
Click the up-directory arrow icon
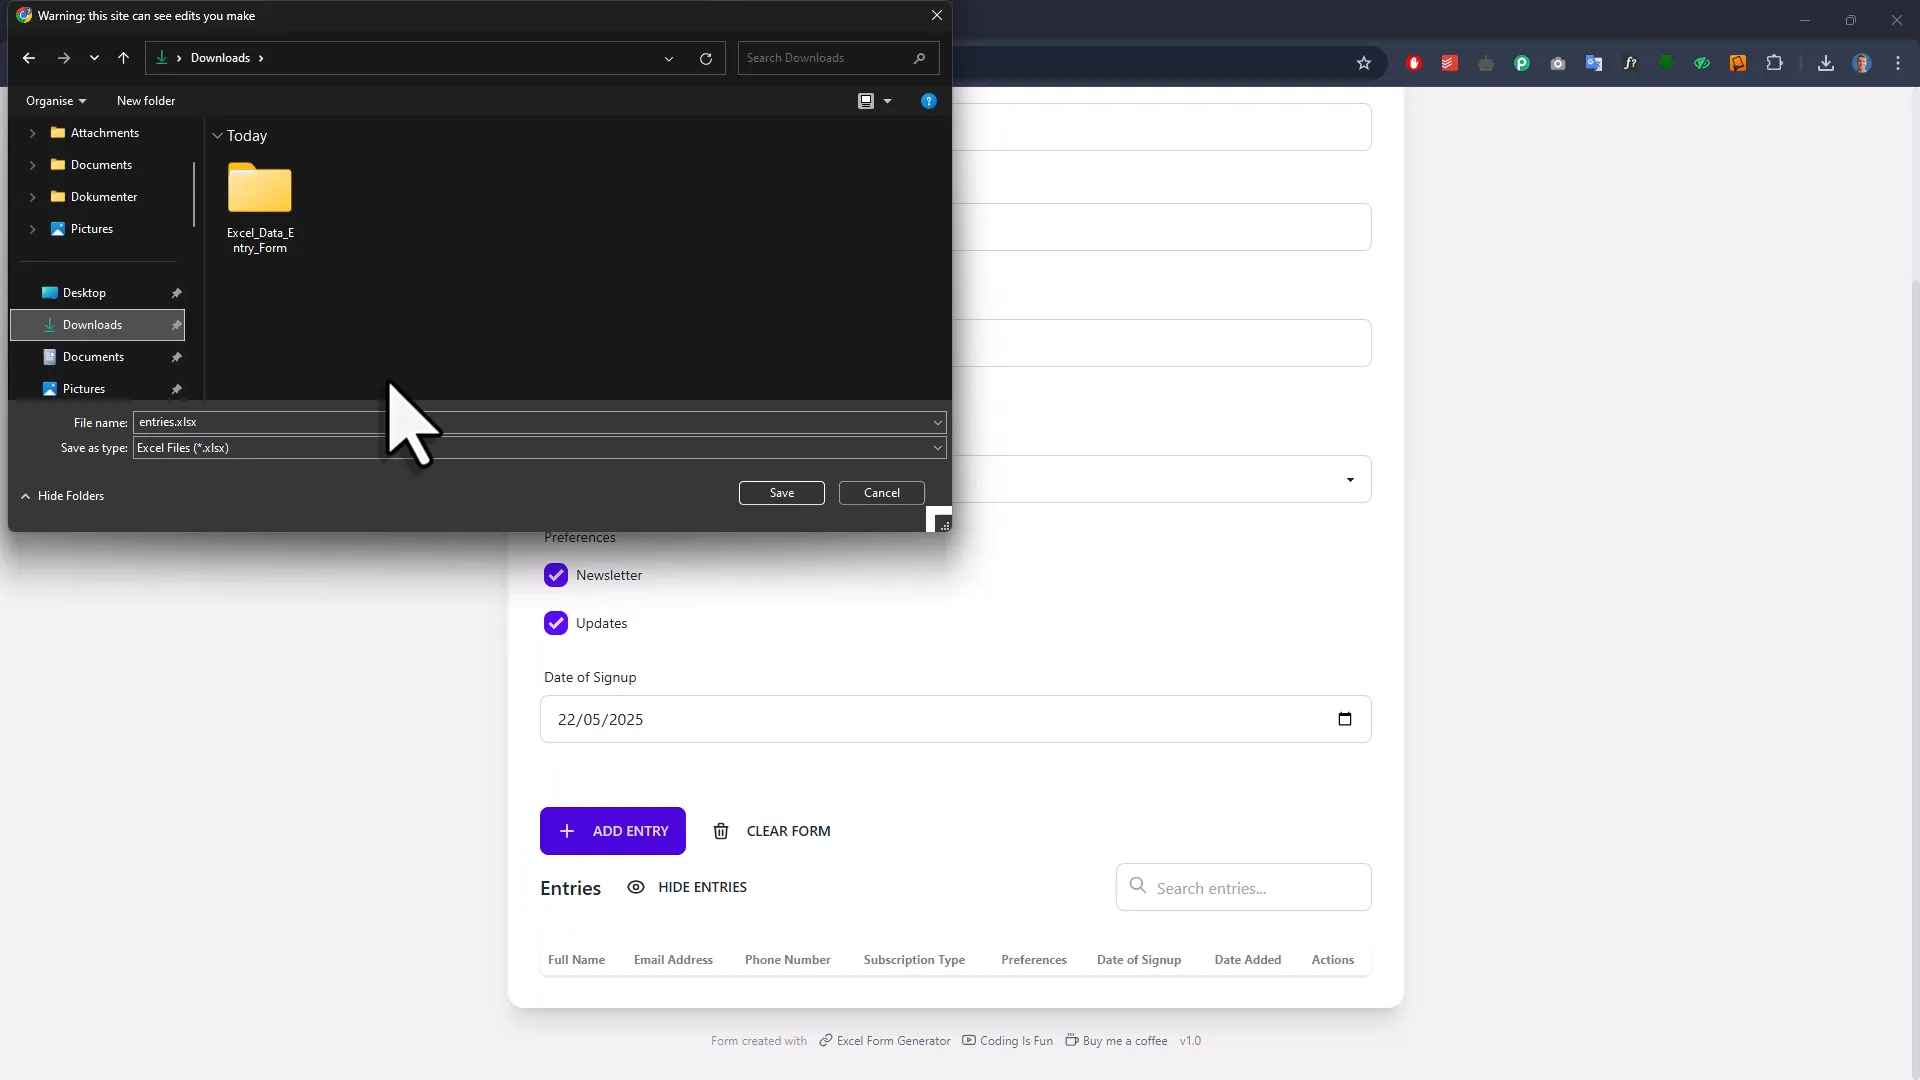point(123,58)
